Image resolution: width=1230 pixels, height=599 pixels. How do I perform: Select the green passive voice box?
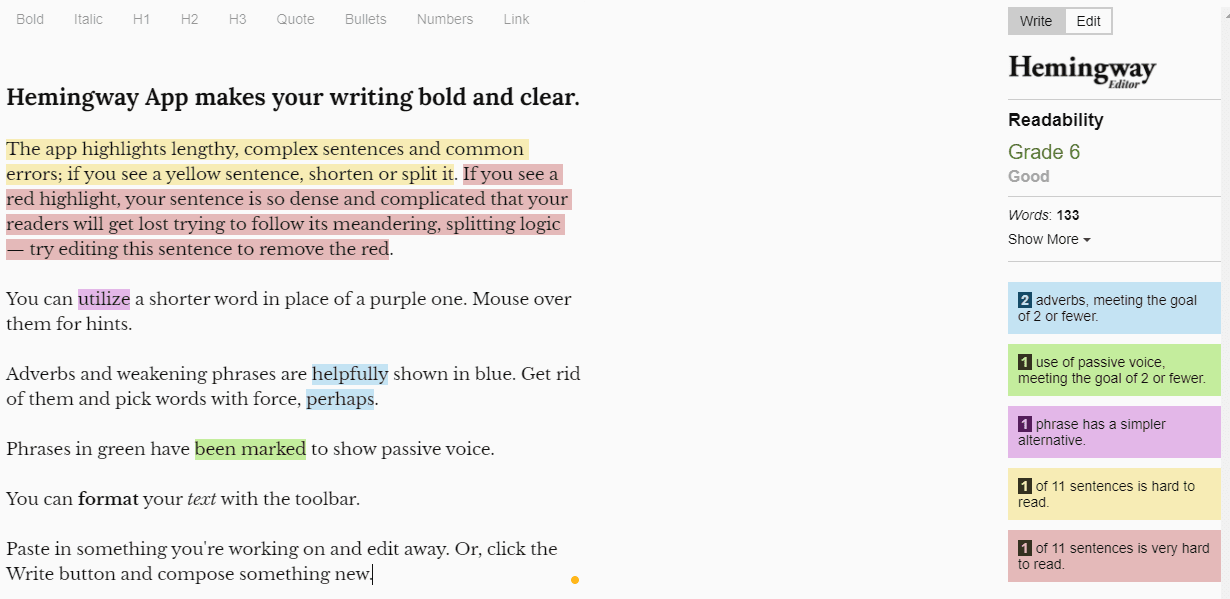(1114, 370)
